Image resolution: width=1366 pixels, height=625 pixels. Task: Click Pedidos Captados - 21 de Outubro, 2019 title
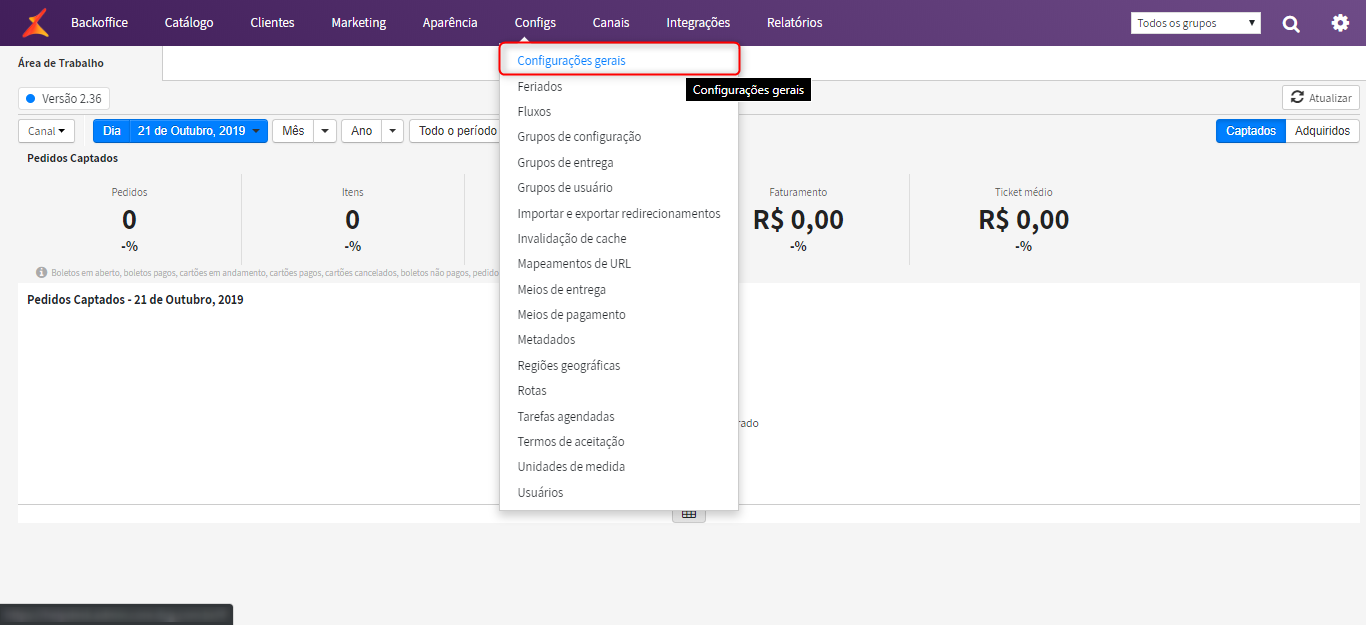coord(135,299)
